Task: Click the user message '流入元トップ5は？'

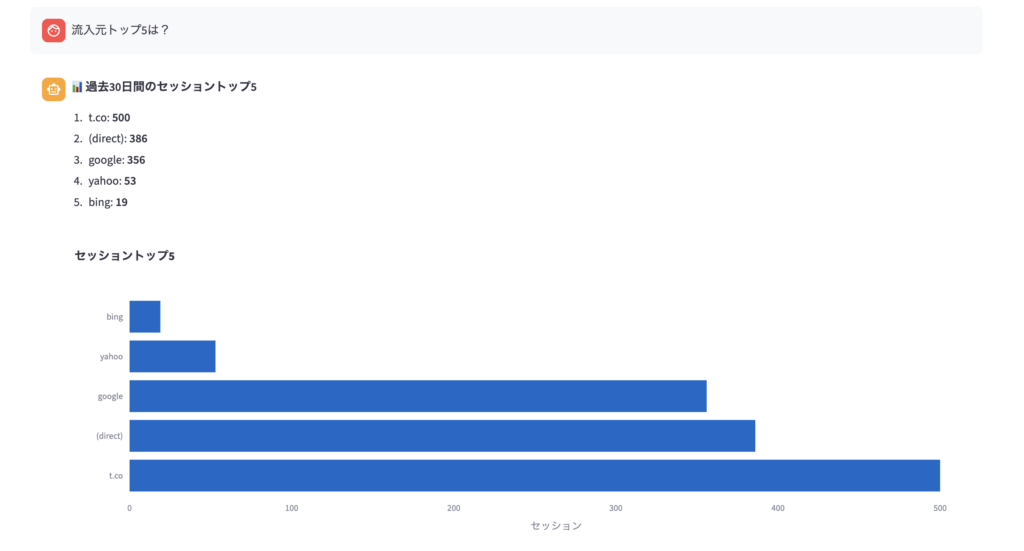Action: (121, 30)
